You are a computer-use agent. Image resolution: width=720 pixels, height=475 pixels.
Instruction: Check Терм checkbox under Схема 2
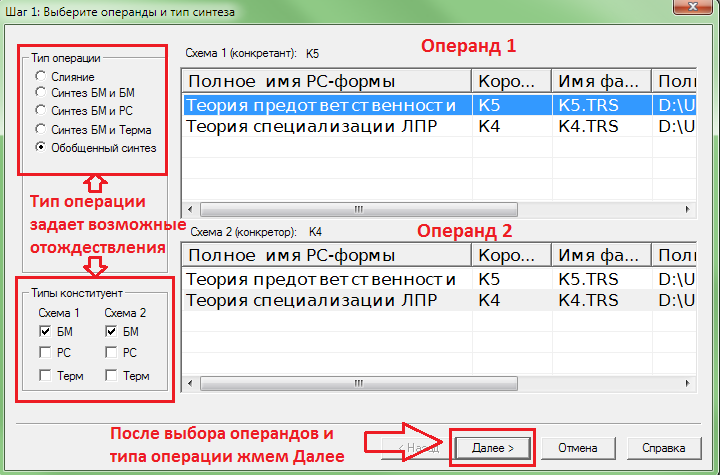(x=112, y=375)
